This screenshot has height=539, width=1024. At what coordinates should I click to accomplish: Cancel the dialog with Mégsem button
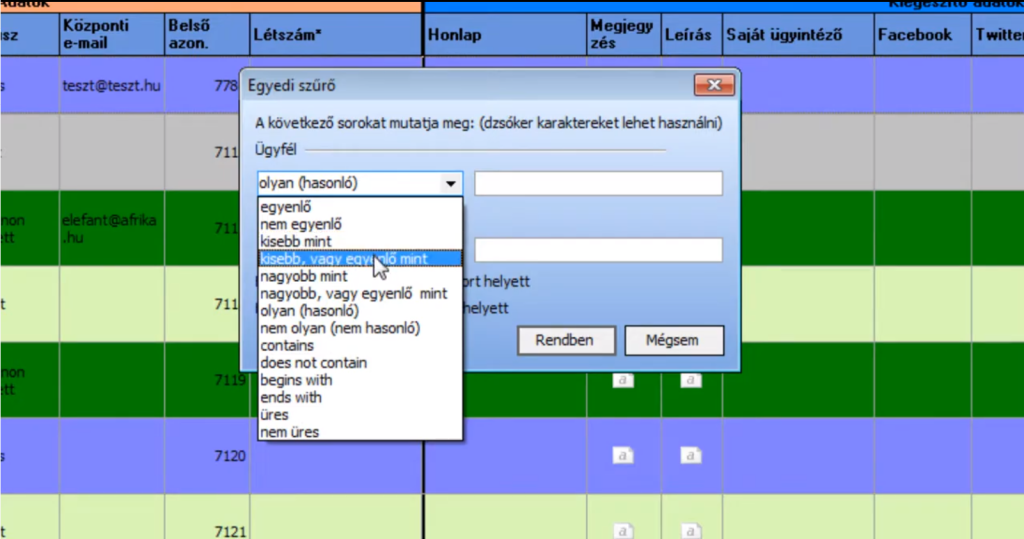[674, 340]
